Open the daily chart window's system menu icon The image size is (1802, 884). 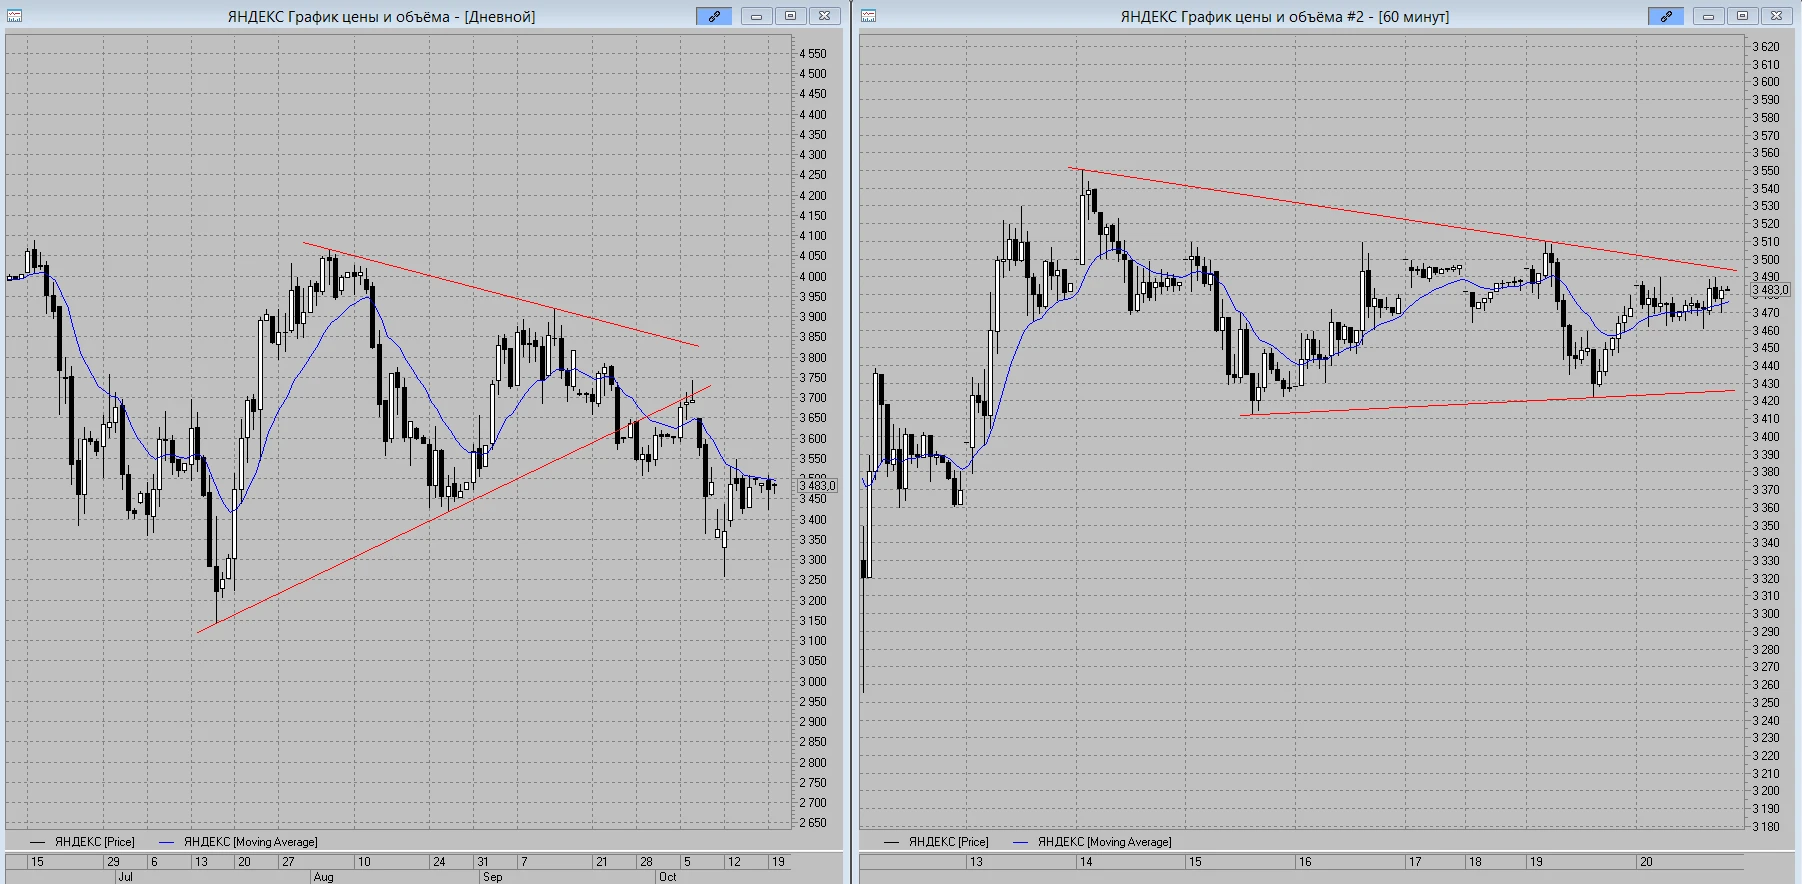point(15,16)
